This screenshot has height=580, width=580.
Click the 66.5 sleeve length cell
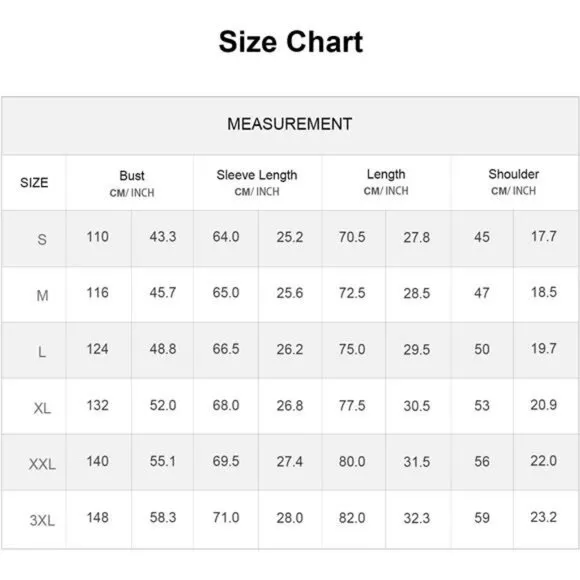point(226,349)
